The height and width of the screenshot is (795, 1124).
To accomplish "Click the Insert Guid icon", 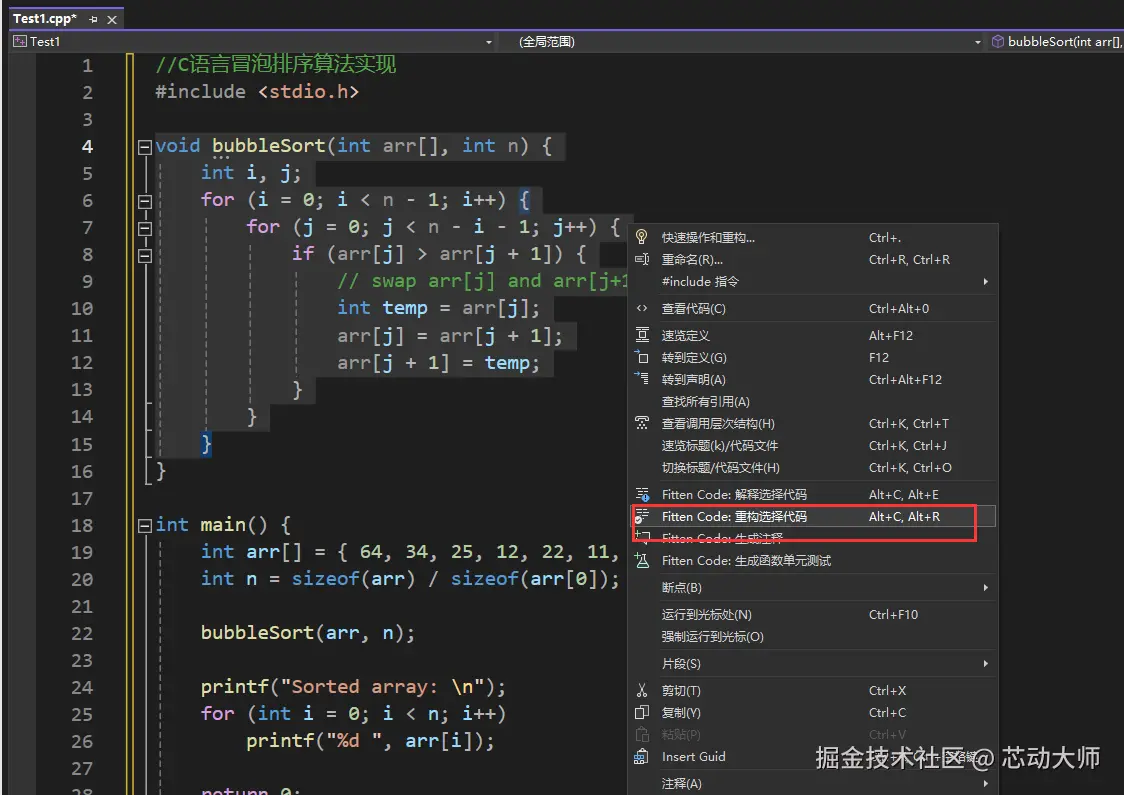I will pos(642,756).
